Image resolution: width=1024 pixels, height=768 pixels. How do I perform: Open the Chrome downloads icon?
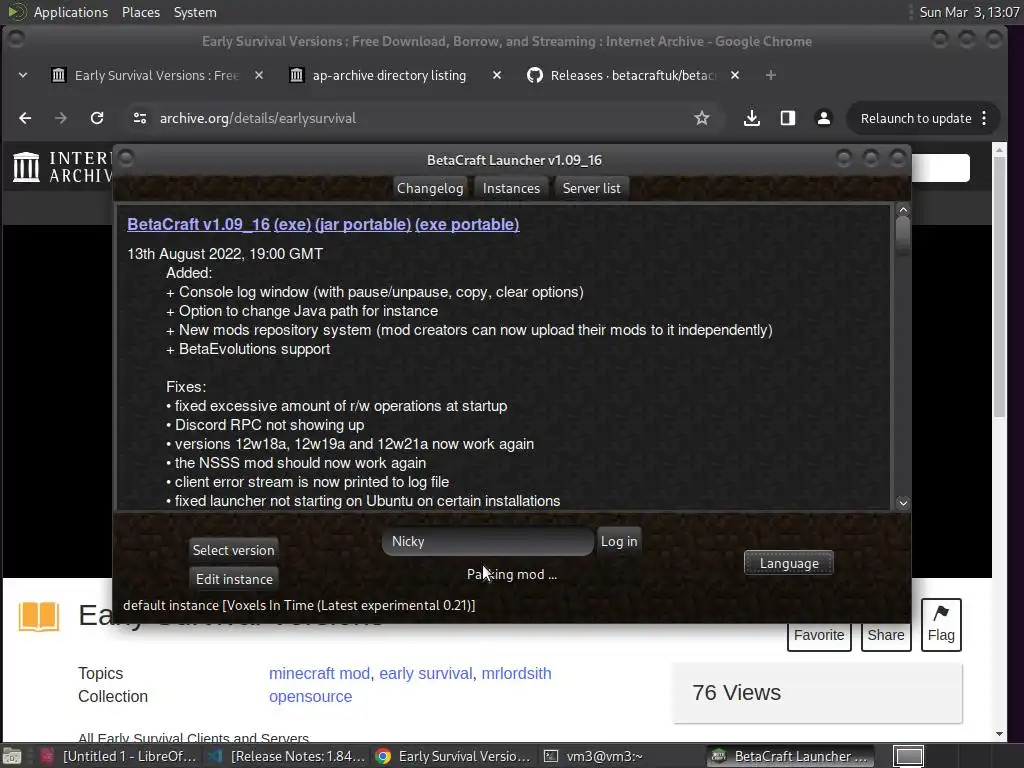click(x=752, y=118)
